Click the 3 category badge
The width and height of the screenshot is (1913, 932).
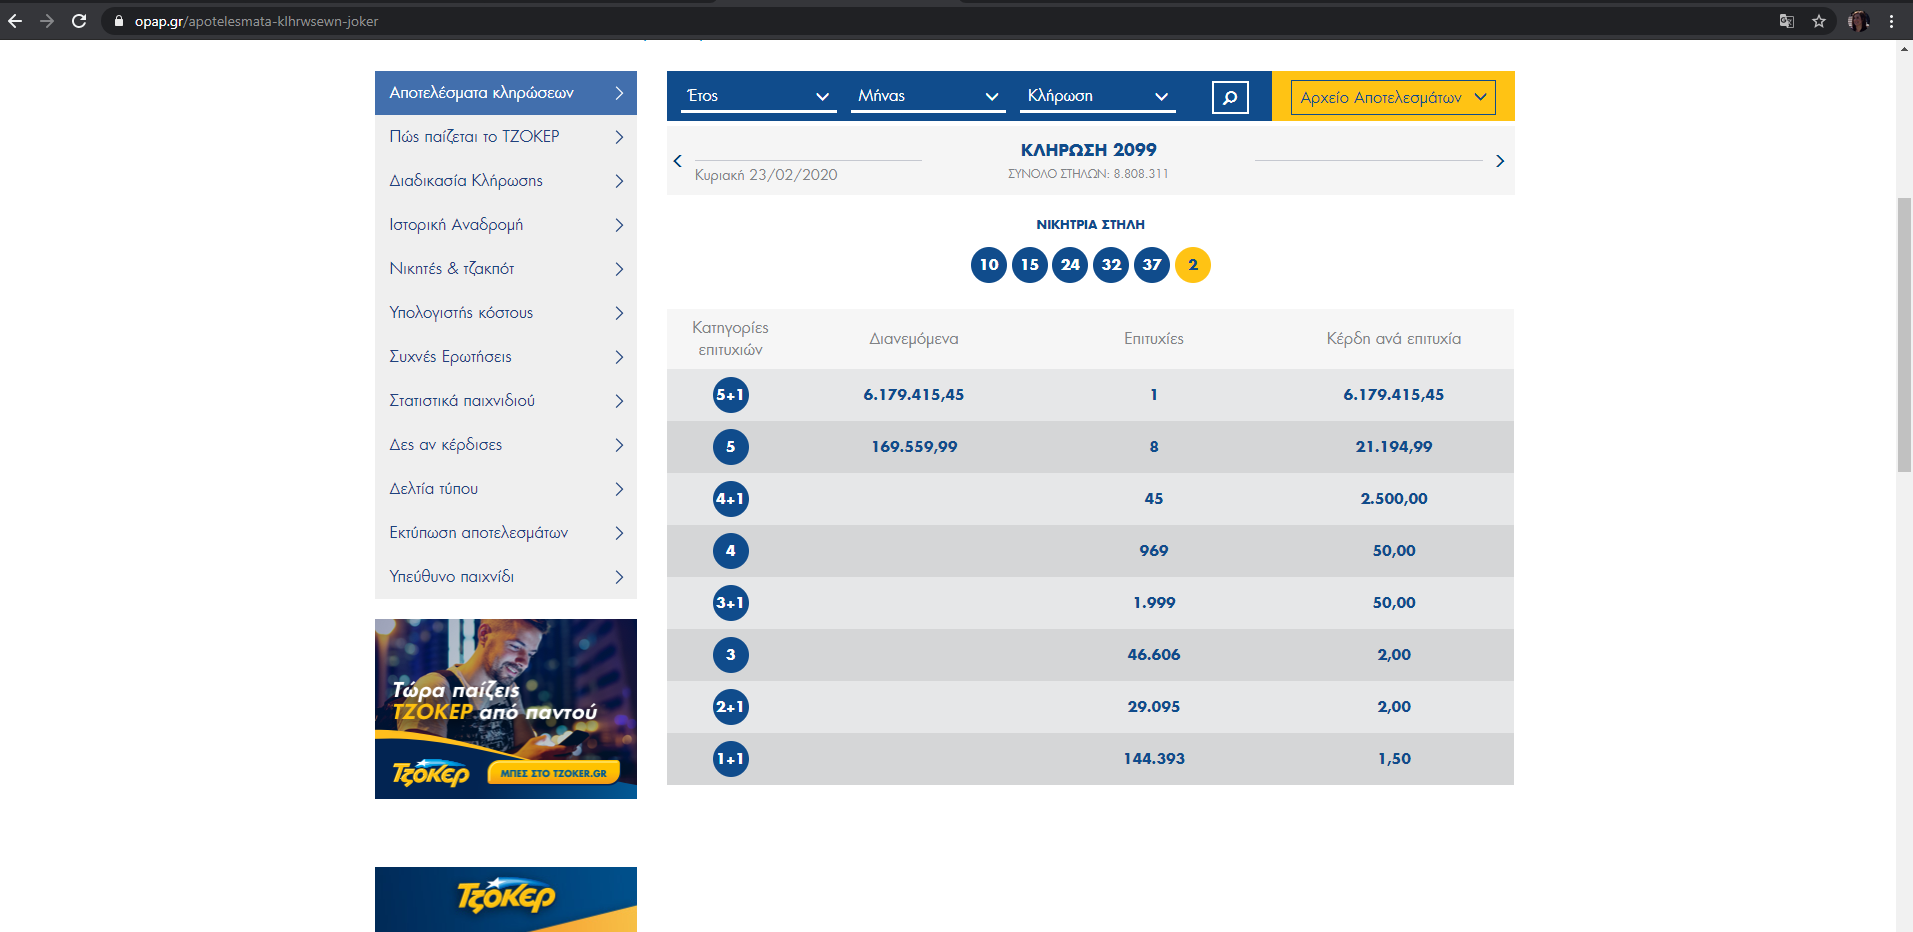coord(731,655)
